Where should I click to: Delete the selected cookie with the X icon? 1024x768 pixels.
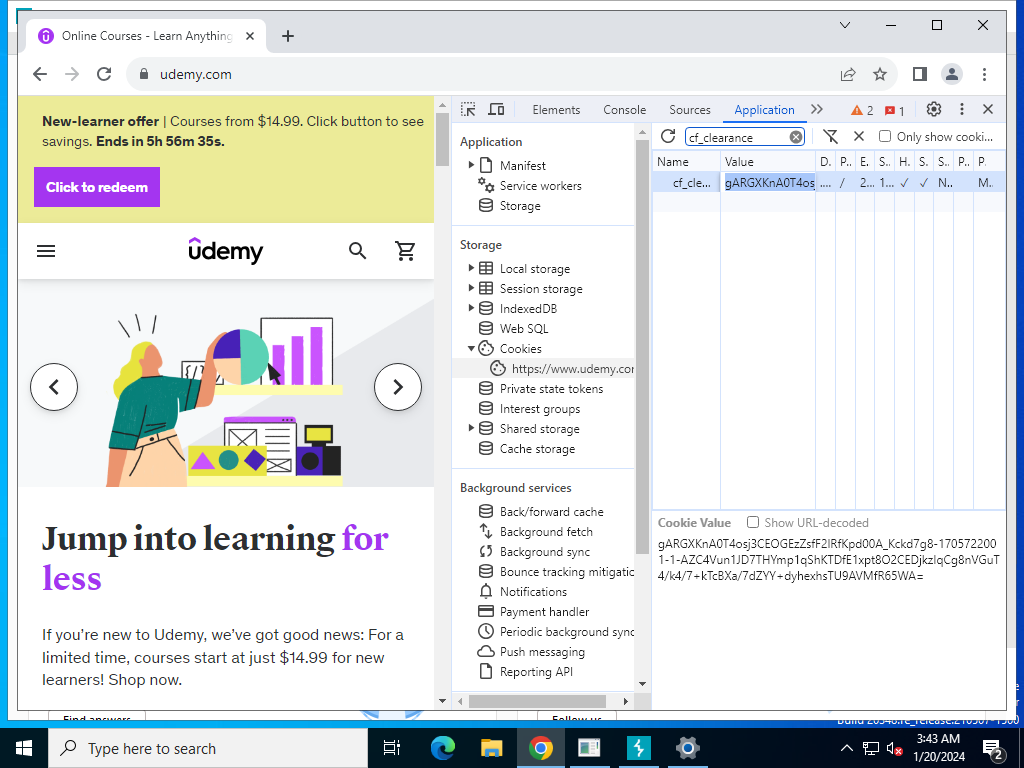tap(859, 136)
